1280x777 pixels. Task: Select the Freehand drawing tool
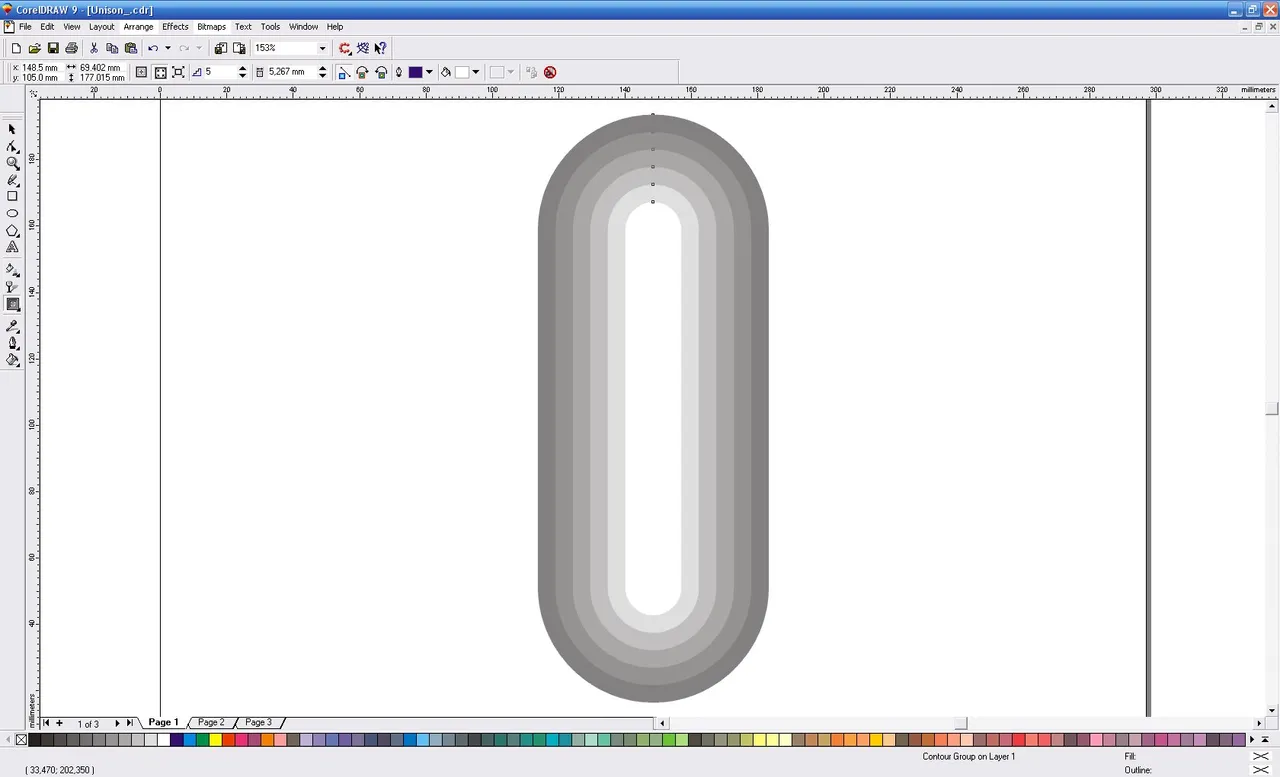pos(12,180)
